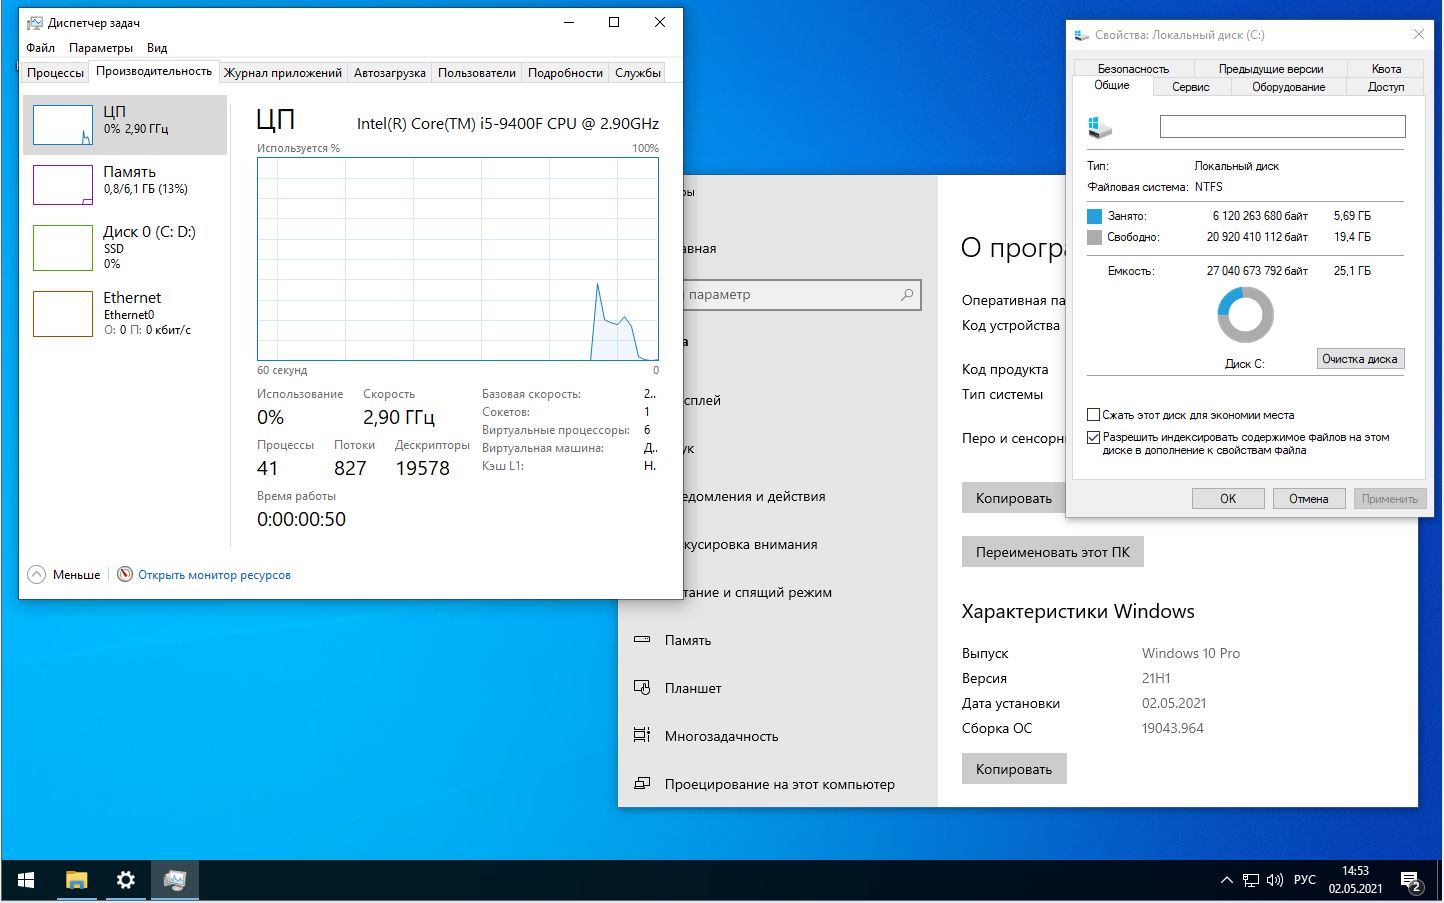The width and height of the screenshot is (1444, 903).
Task: Open the Windows Start menu
Action: pos(26,881)
